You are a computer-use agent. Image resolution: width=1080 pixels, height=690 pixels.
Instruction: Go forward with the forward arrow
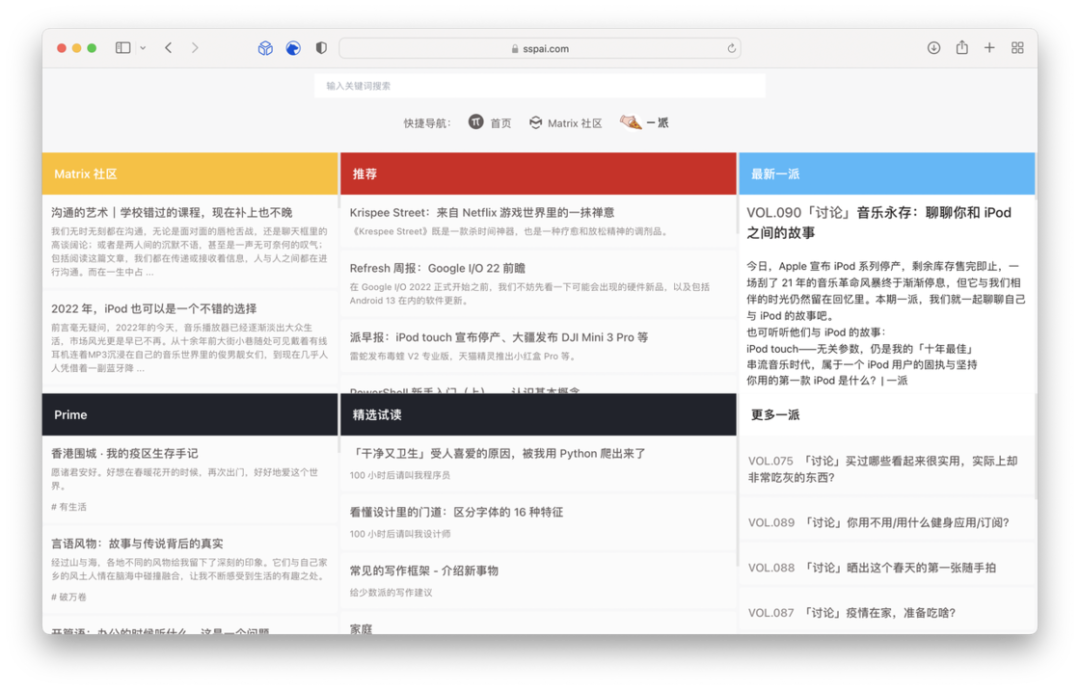tap(195, 48)
